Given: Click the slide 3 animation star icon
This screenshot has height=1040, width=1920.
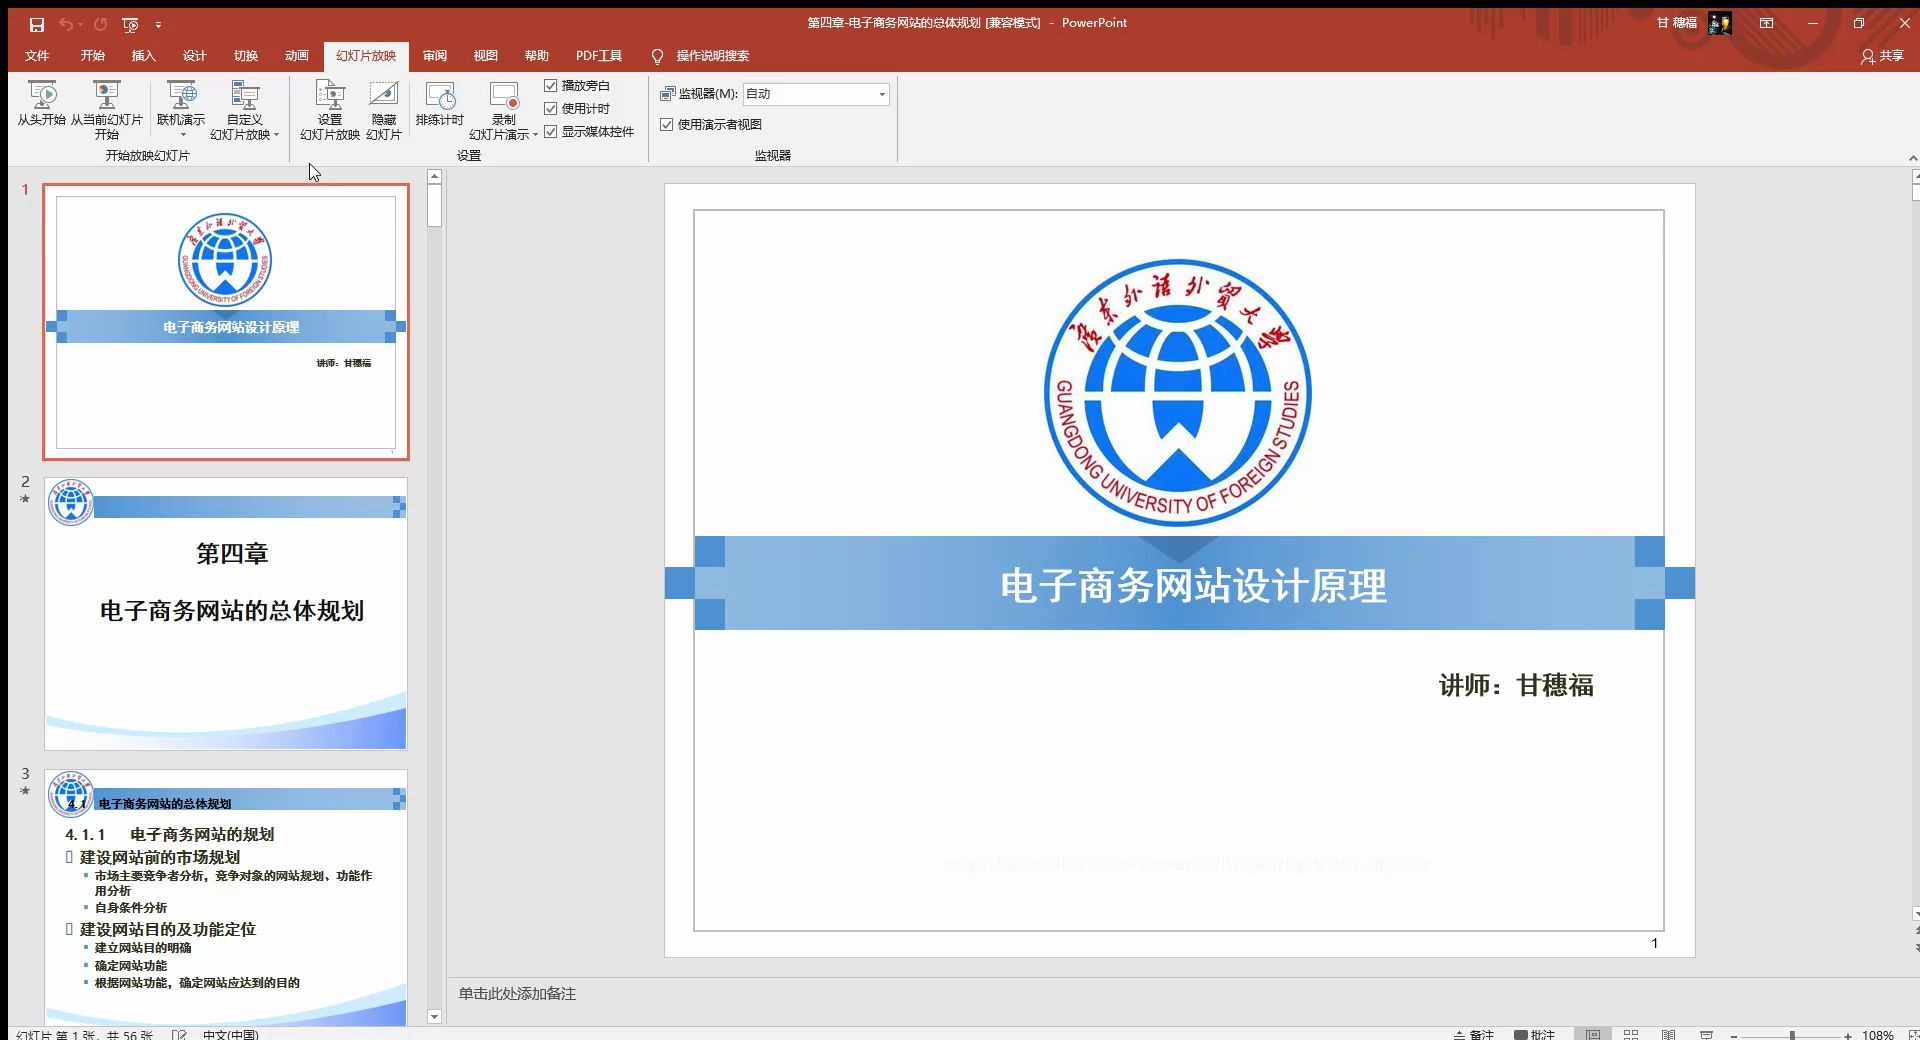Looking at the screenshot, I should coord(25,791).
